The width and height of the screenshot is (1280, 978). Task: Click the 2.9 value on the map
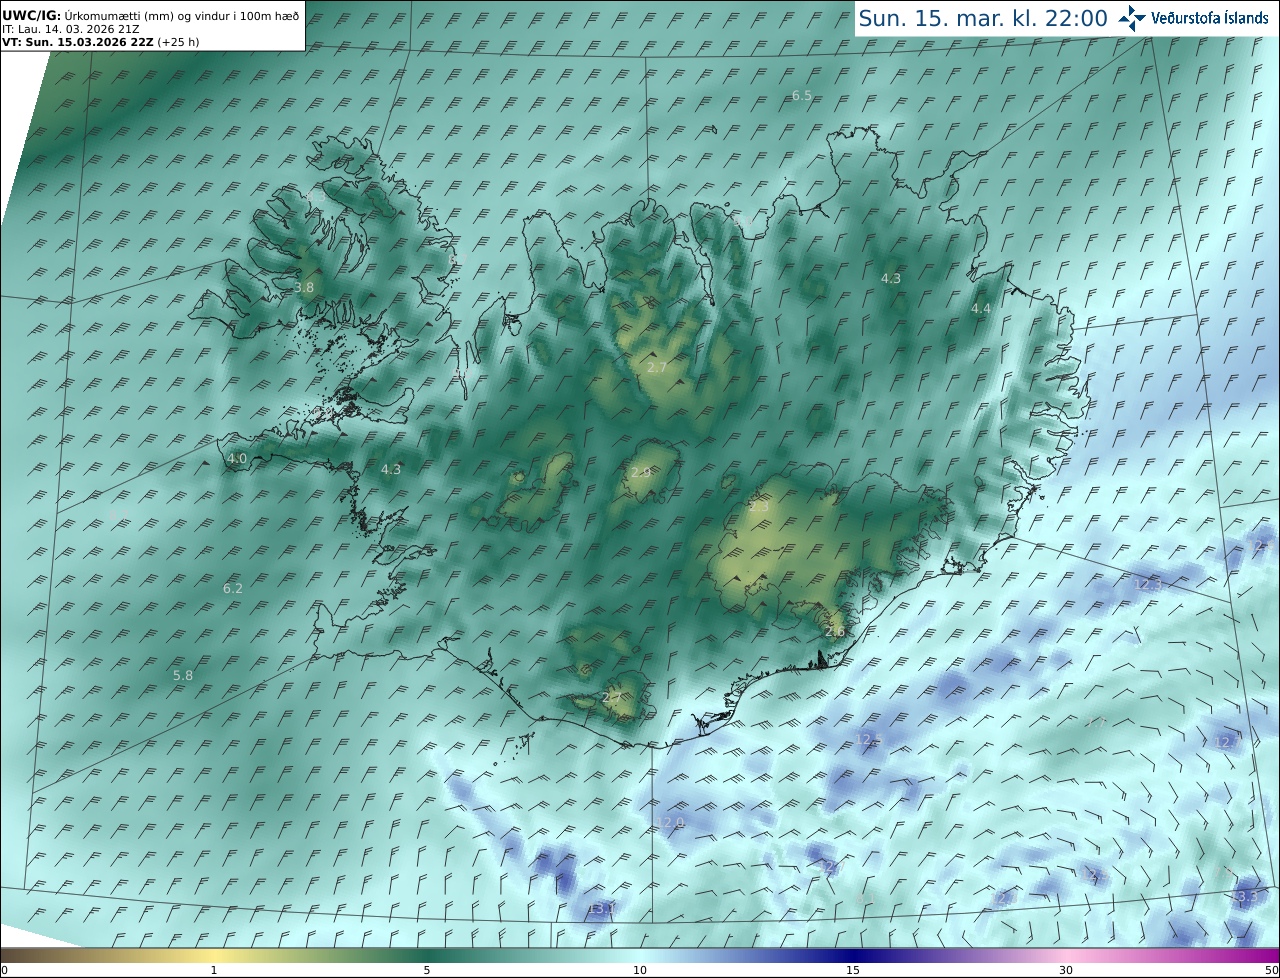tap(641, 473)
